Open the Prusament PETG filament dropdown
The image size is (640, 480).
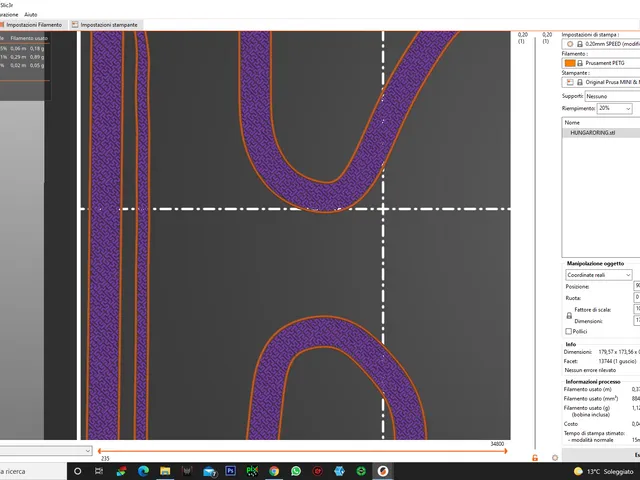601,63
